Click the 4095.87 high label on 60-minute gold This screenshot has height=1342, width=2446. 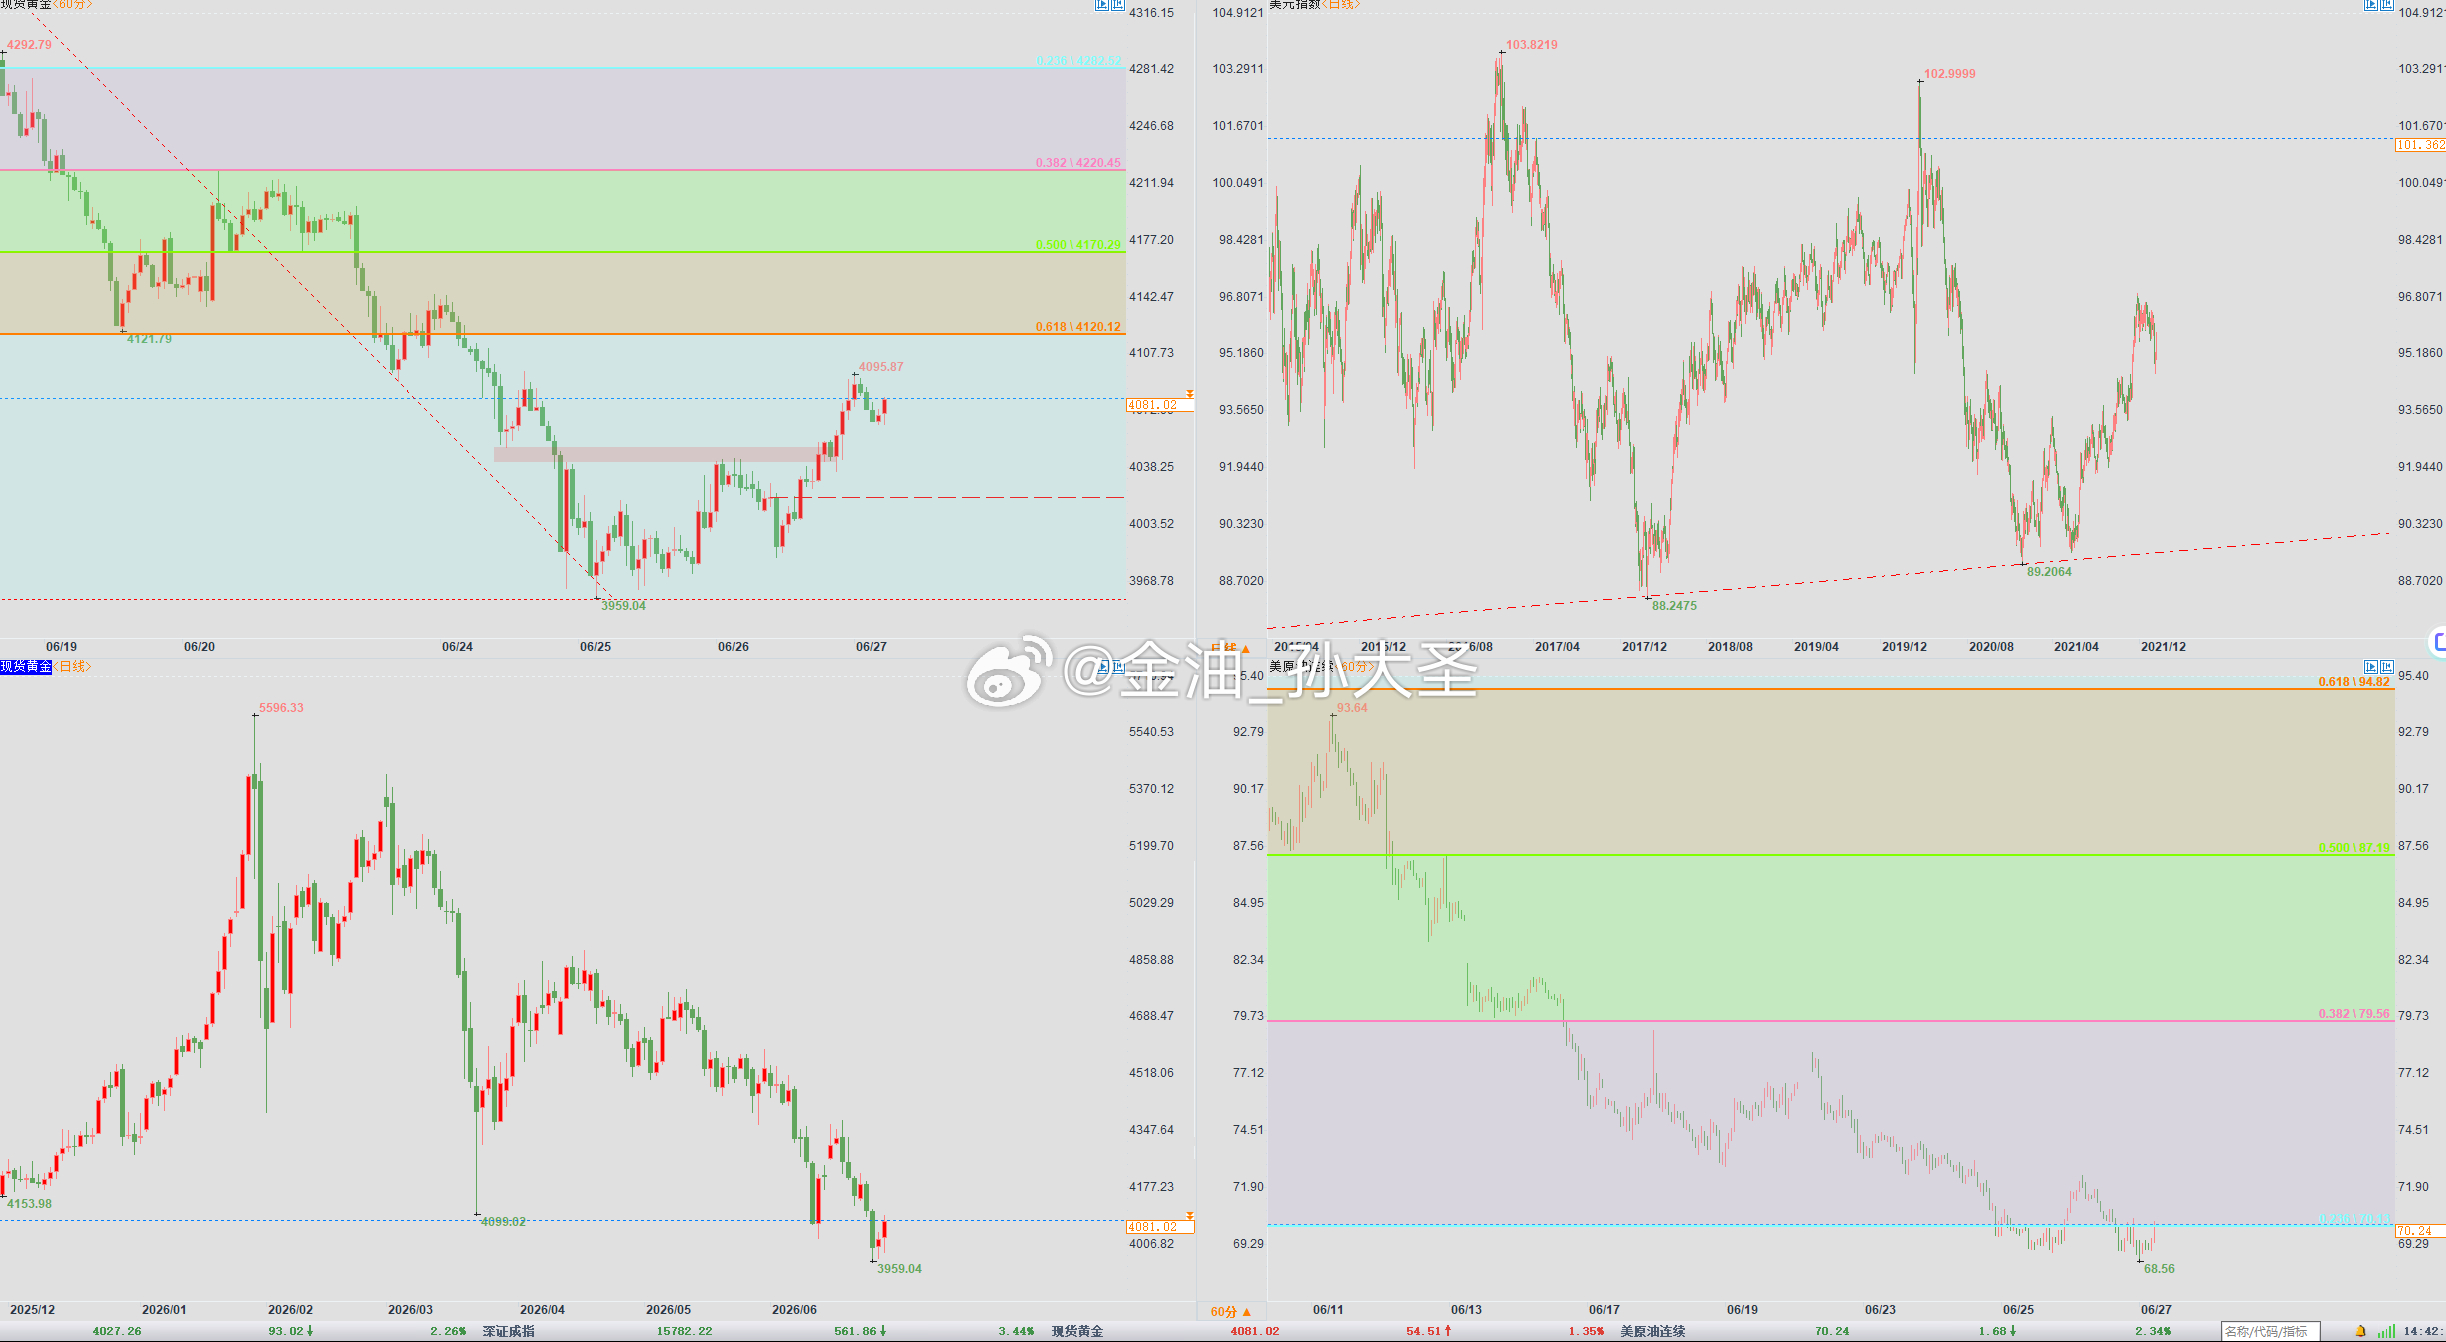881,367
